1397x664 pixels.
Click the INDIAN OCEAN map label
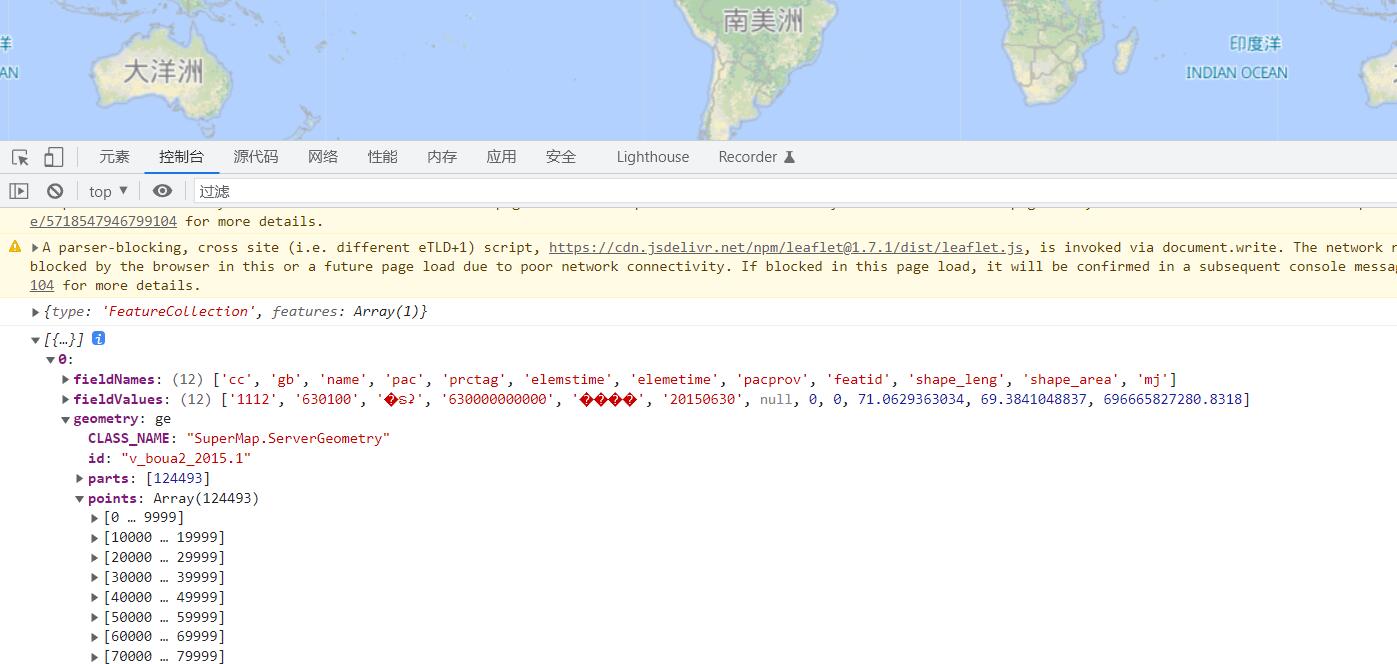coord(1237,72)
